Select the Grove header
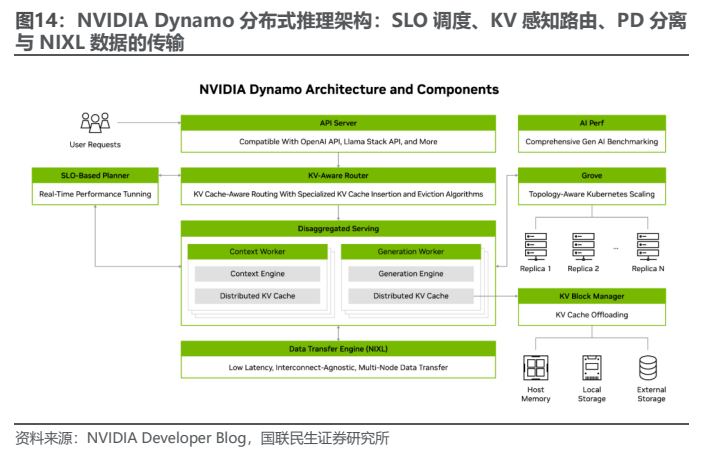Screen dimensions: 703x461 592,175
